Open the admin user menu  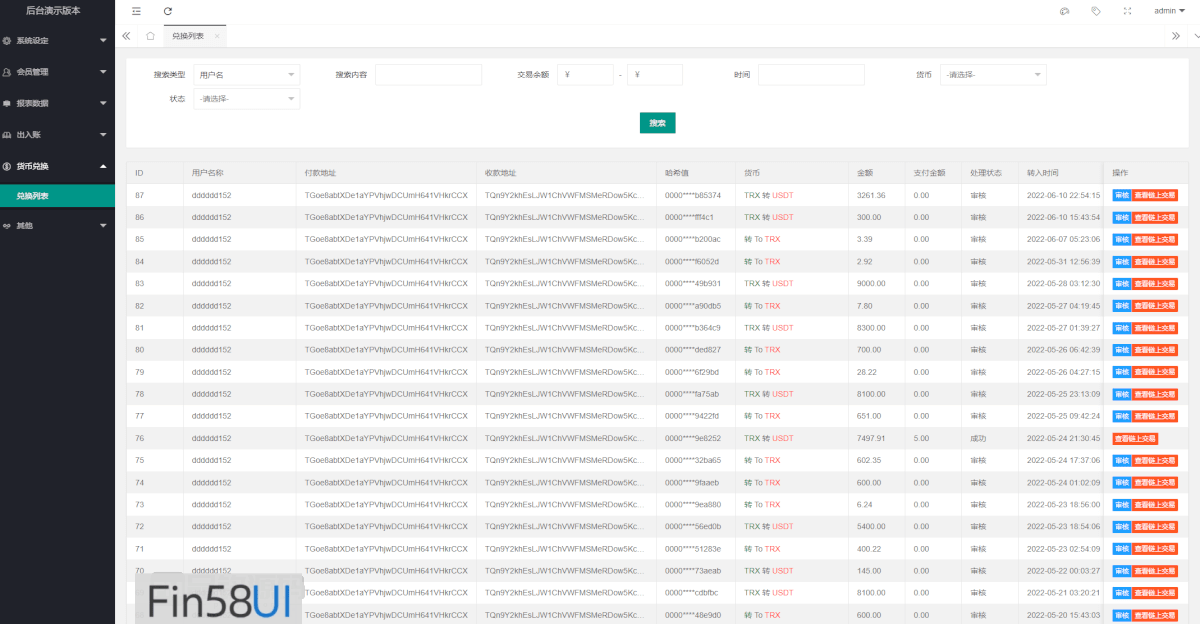[x=1168, y=11]
